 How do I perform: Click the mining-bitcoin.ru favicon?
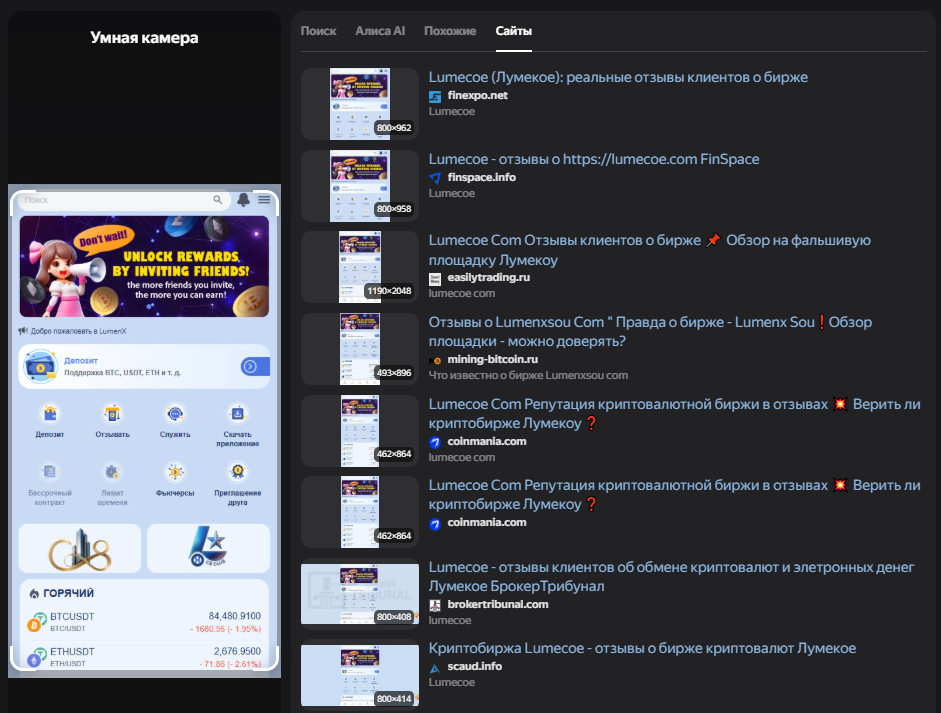coord(435,360)
